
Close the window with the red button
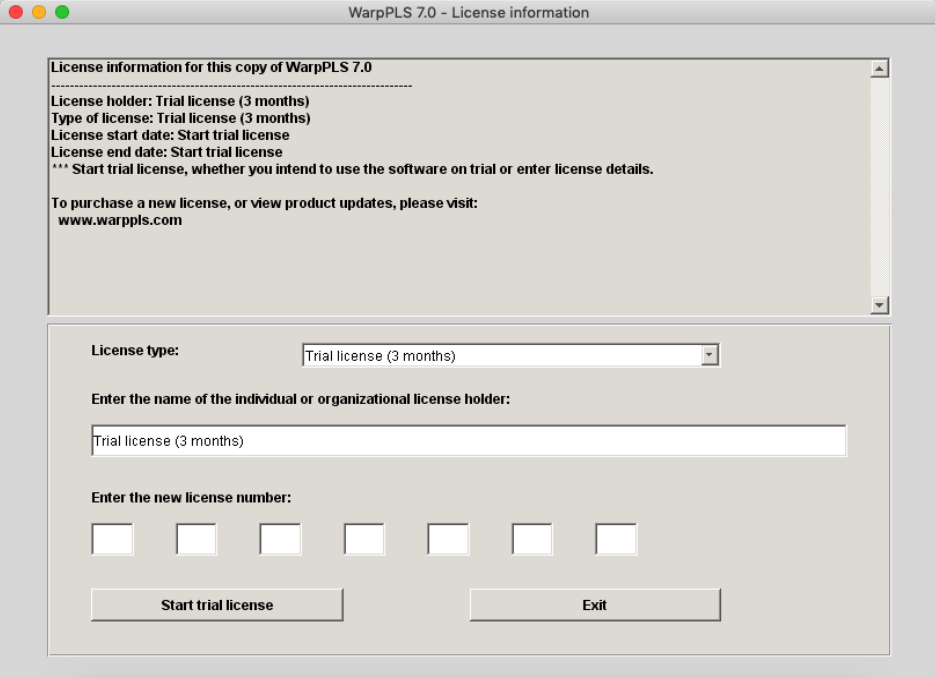pos(16,12)
